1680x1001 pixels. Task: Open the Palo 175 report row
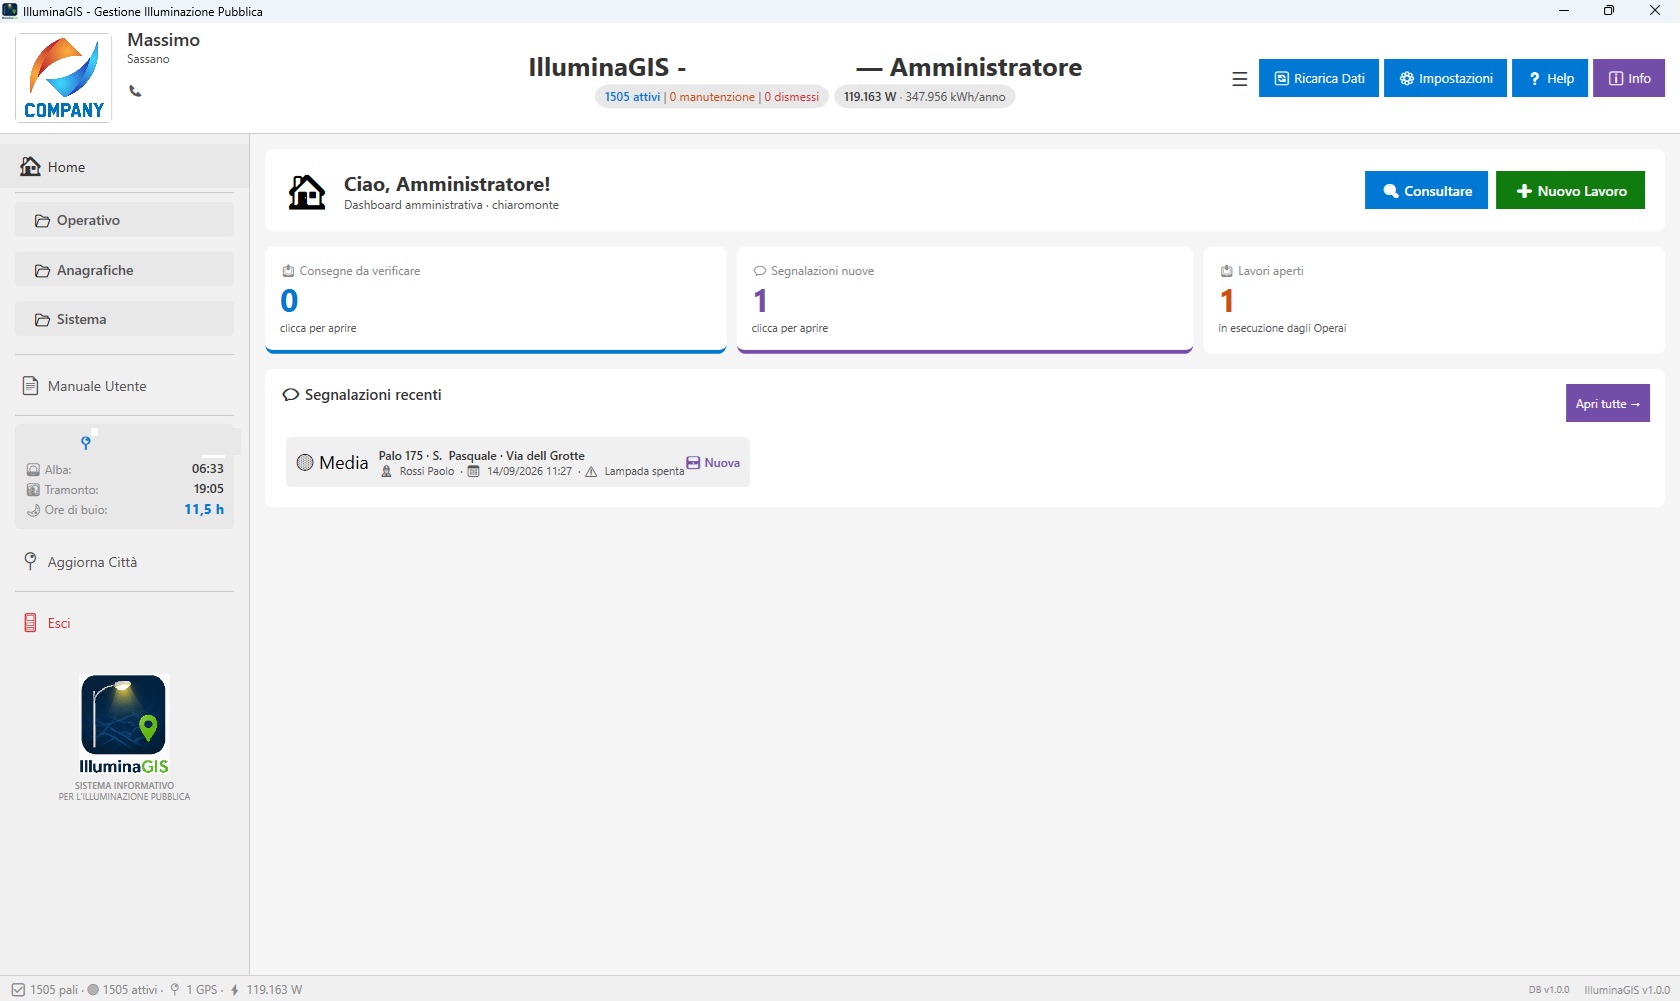point(518,462)
